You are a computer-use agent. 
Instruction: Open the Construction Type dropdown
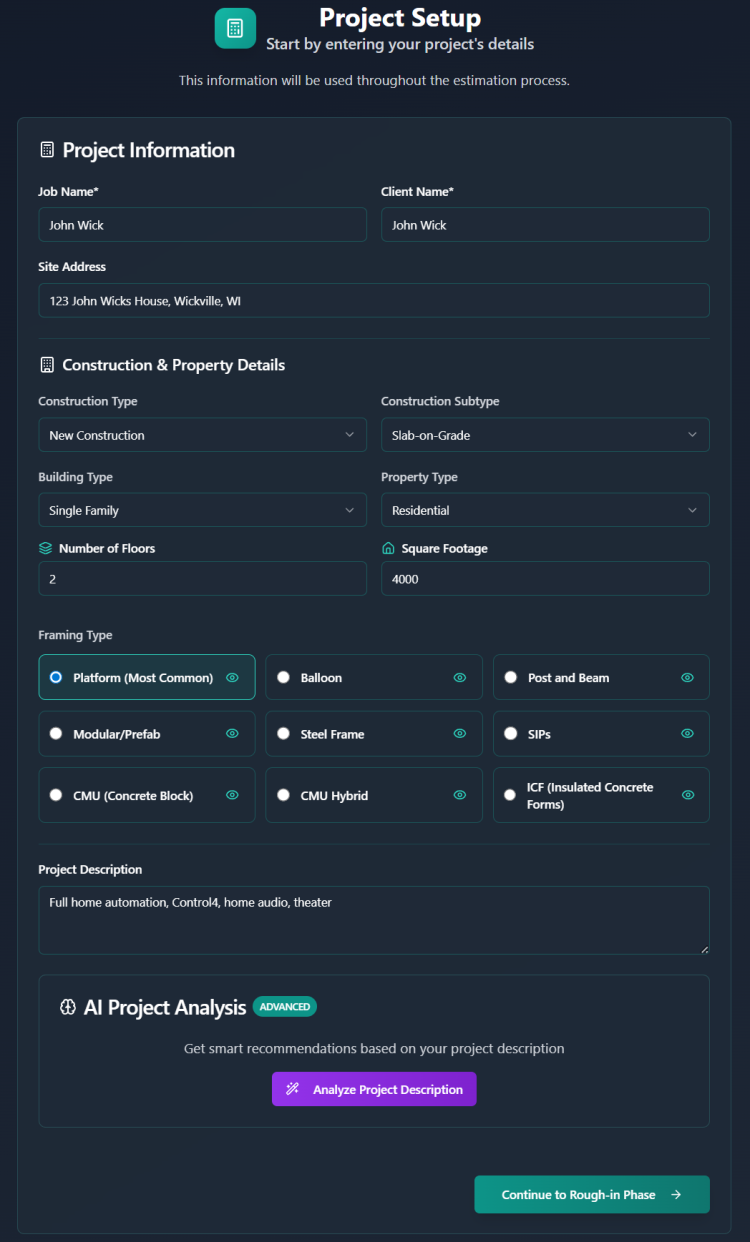click(203, 435)
